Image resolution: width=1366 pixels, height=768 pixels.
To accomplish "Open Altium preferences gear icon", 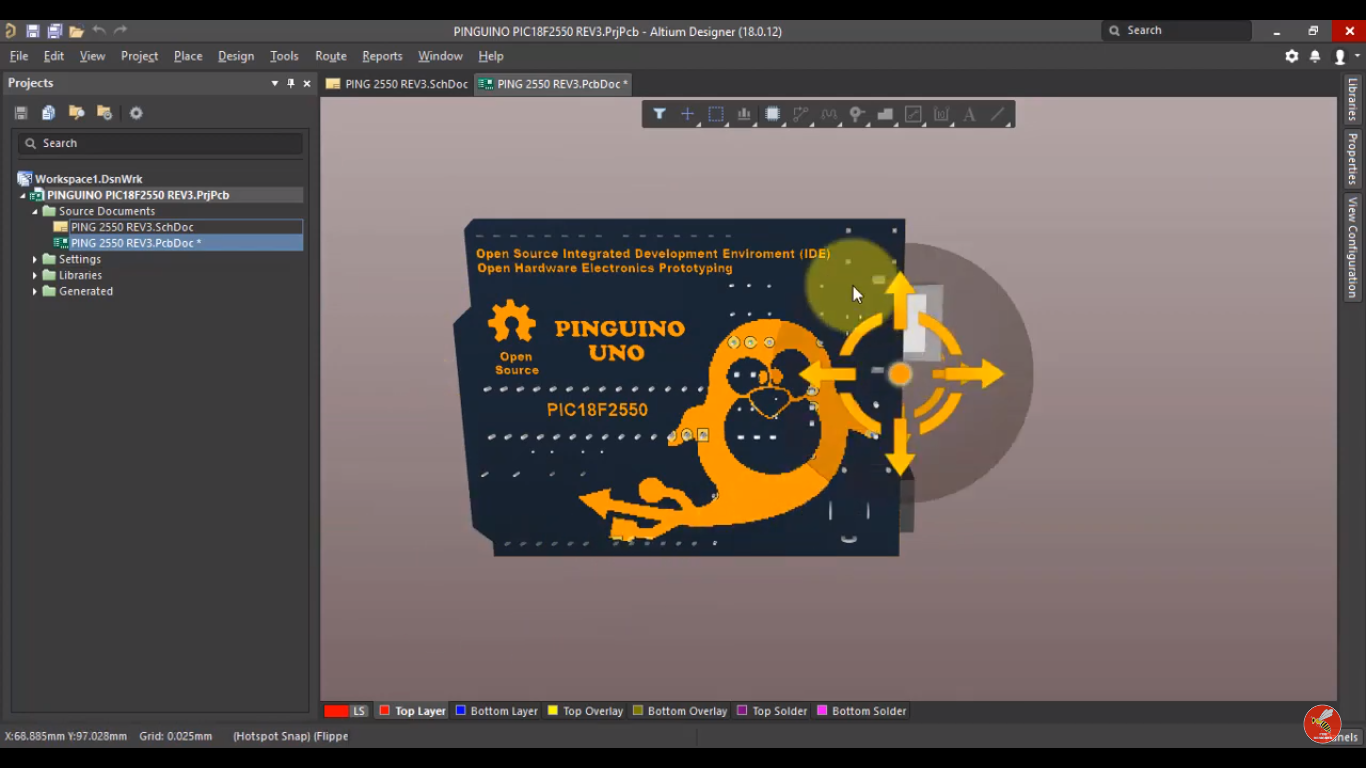I will click(1292, 56).
